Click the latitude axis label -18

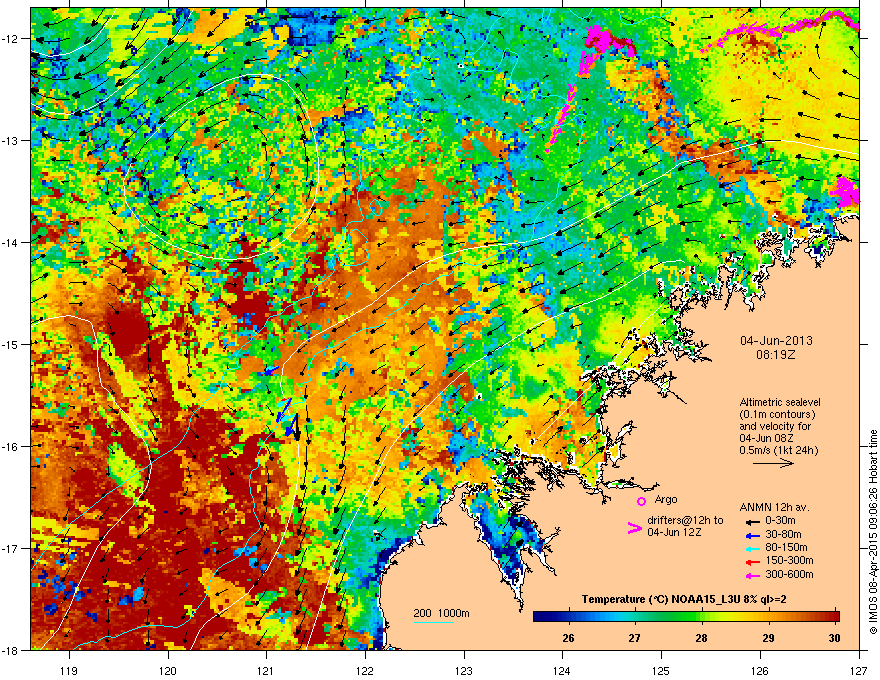click(x=11, y=650)
